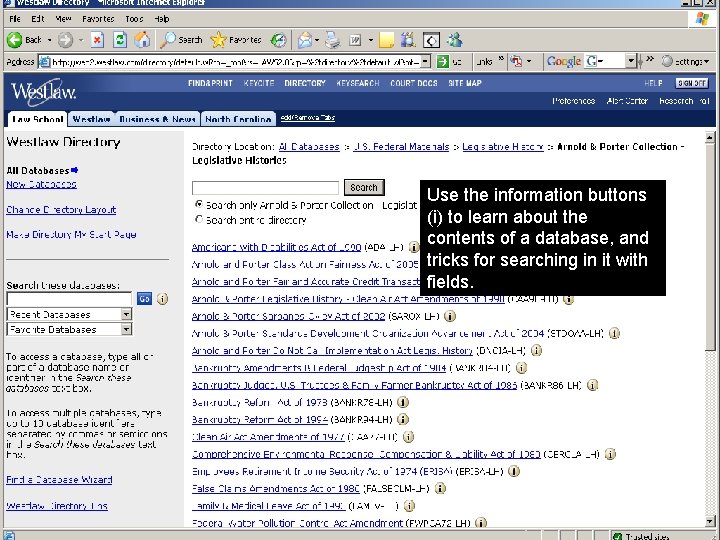This screenshot has width=720, height=540.
Task: Open info button for Do Not Call Implementation Act
Action: 536,350
